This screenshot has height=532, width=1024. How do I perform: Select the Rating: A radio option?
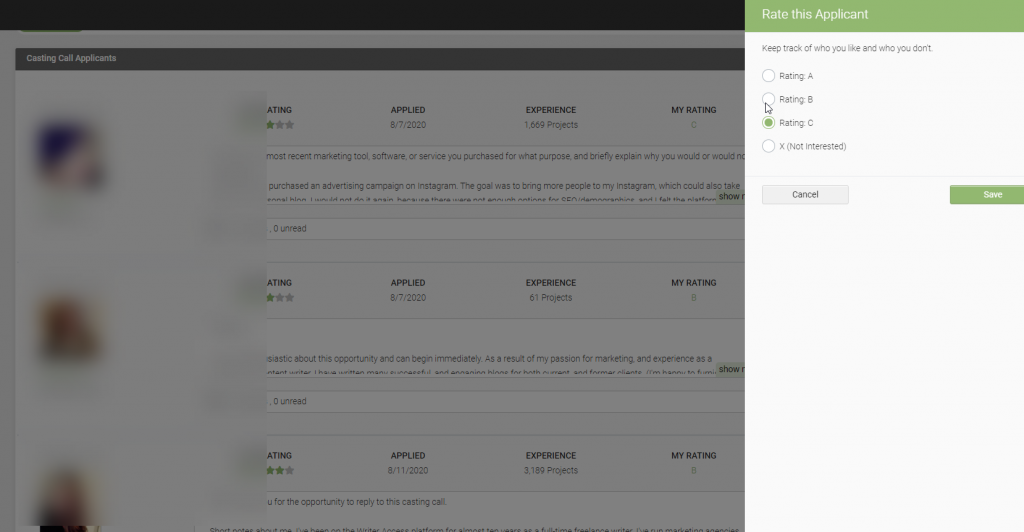(x=769, y=76)
